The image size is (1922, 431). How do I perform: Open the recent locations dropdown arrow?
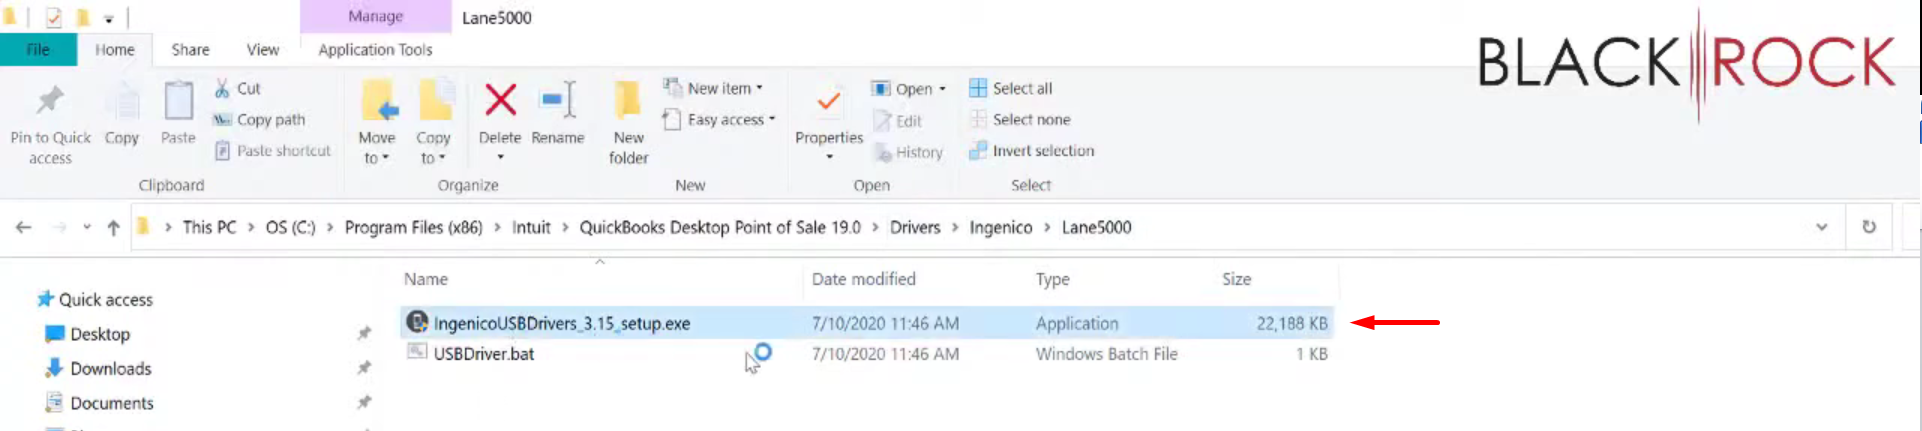pos(87,227)
